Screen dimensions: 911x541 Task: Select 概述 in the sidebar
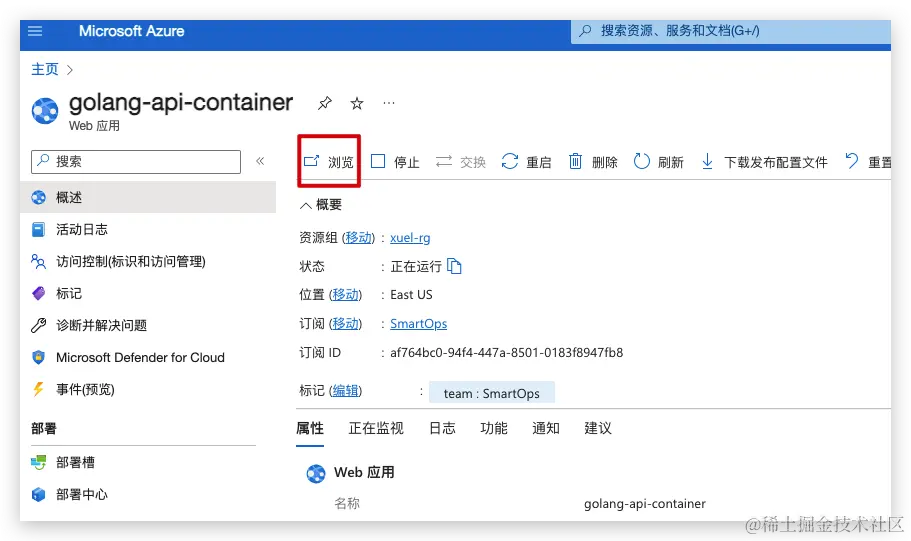point(148,197)
